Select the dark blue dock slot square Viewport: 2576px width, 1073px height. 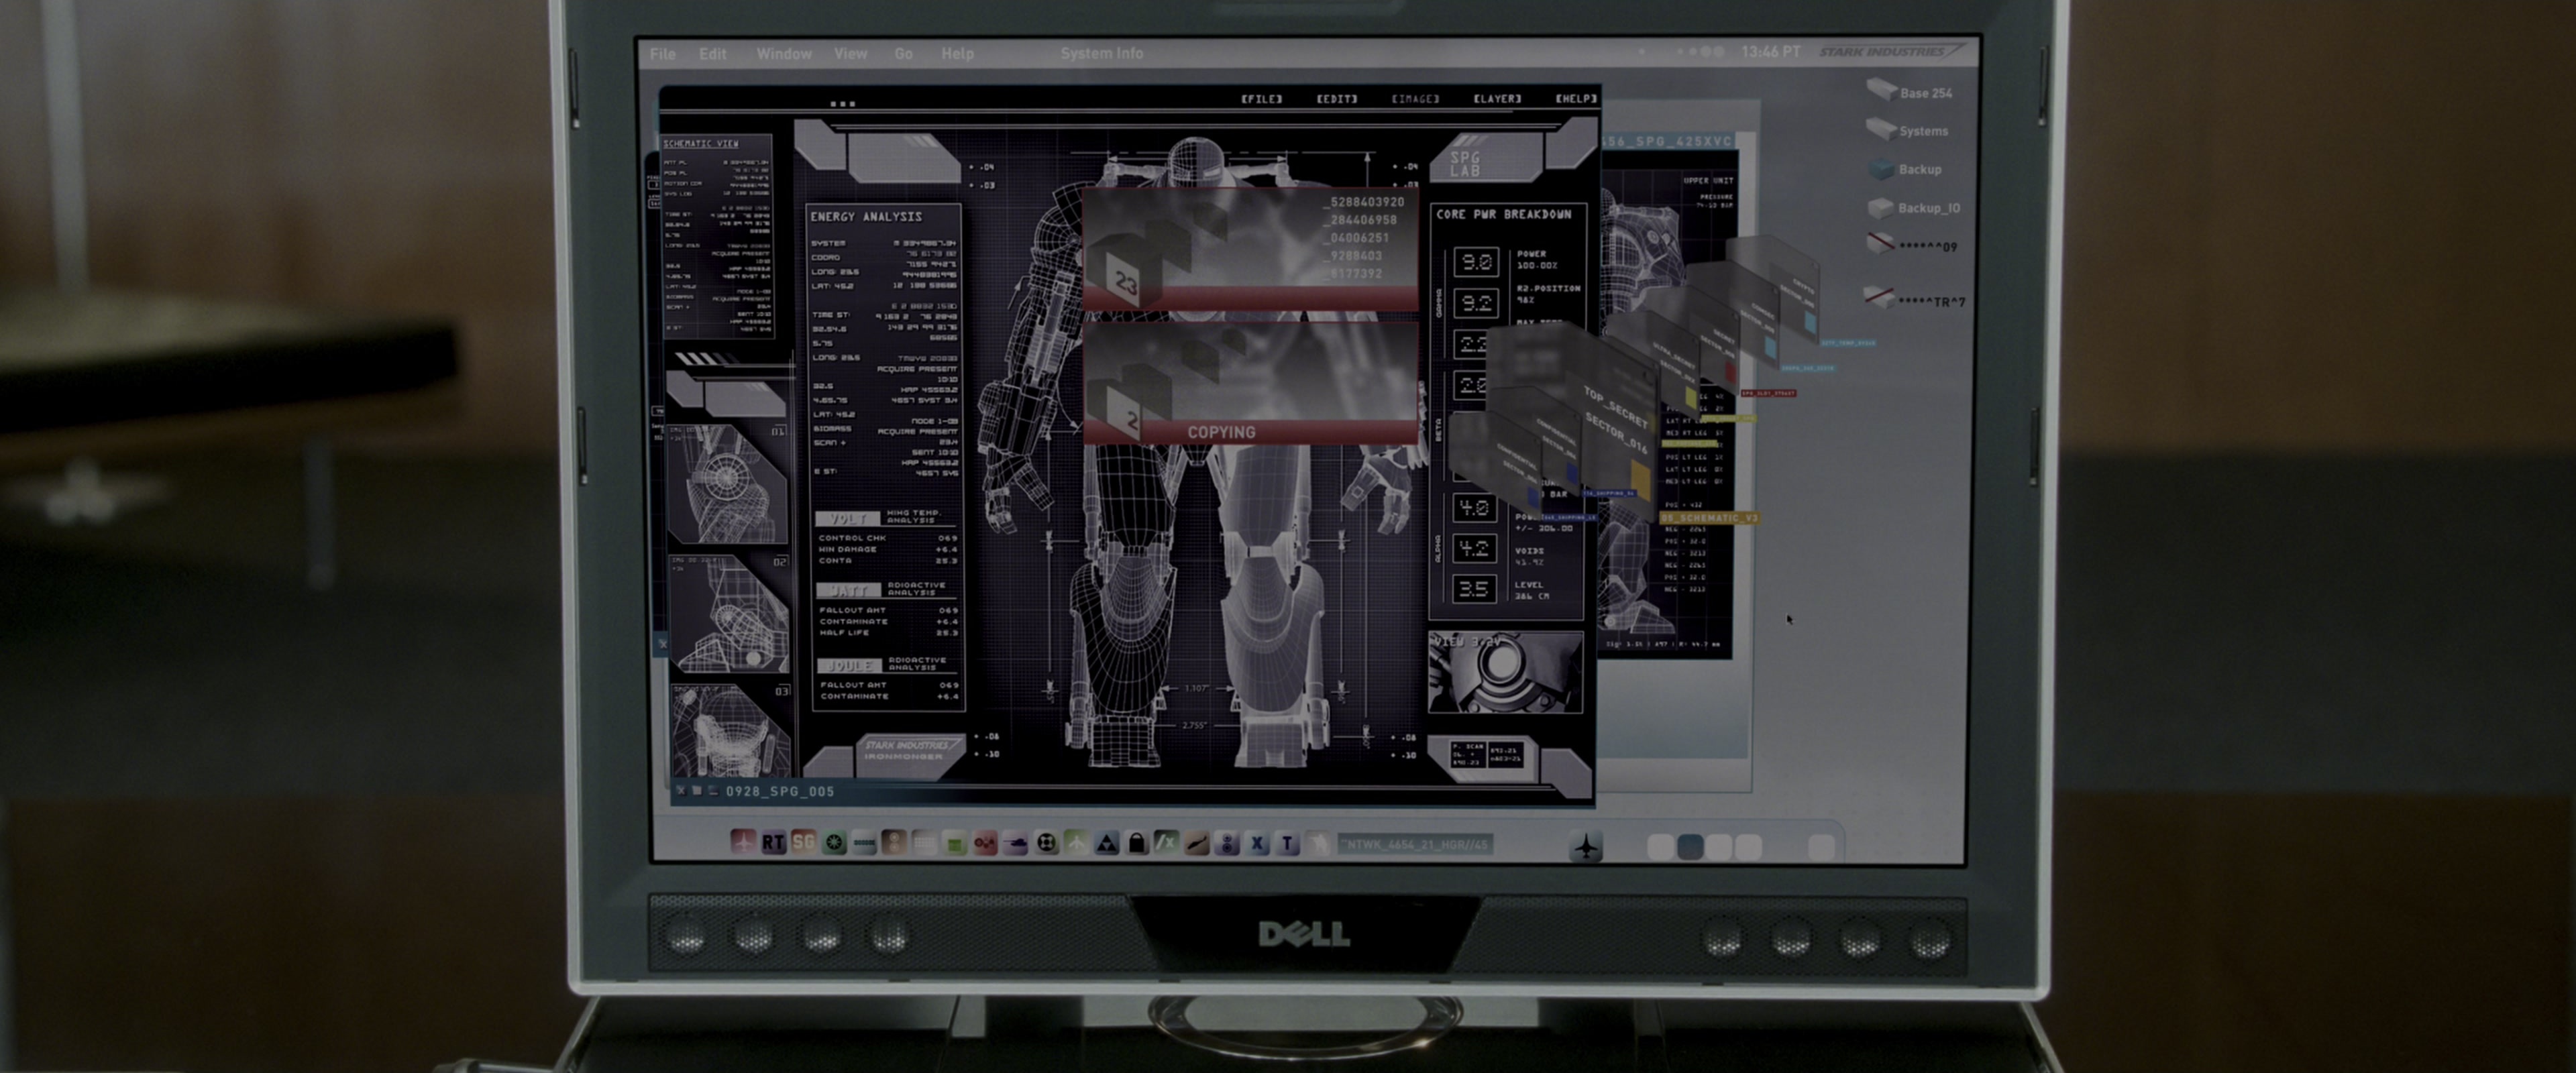coord(1690,847)
